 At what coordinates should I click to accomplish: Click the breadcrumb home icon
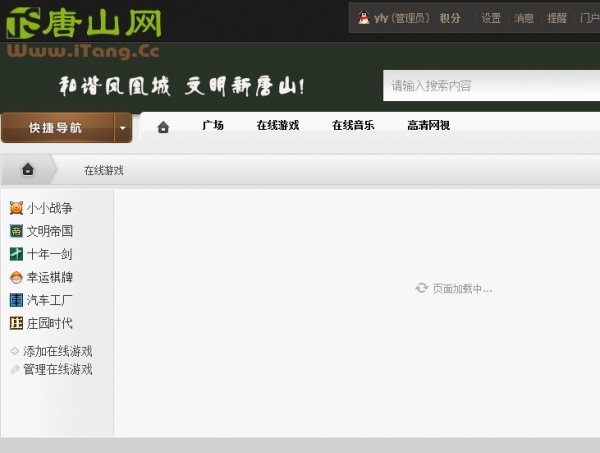pos(28,169)
